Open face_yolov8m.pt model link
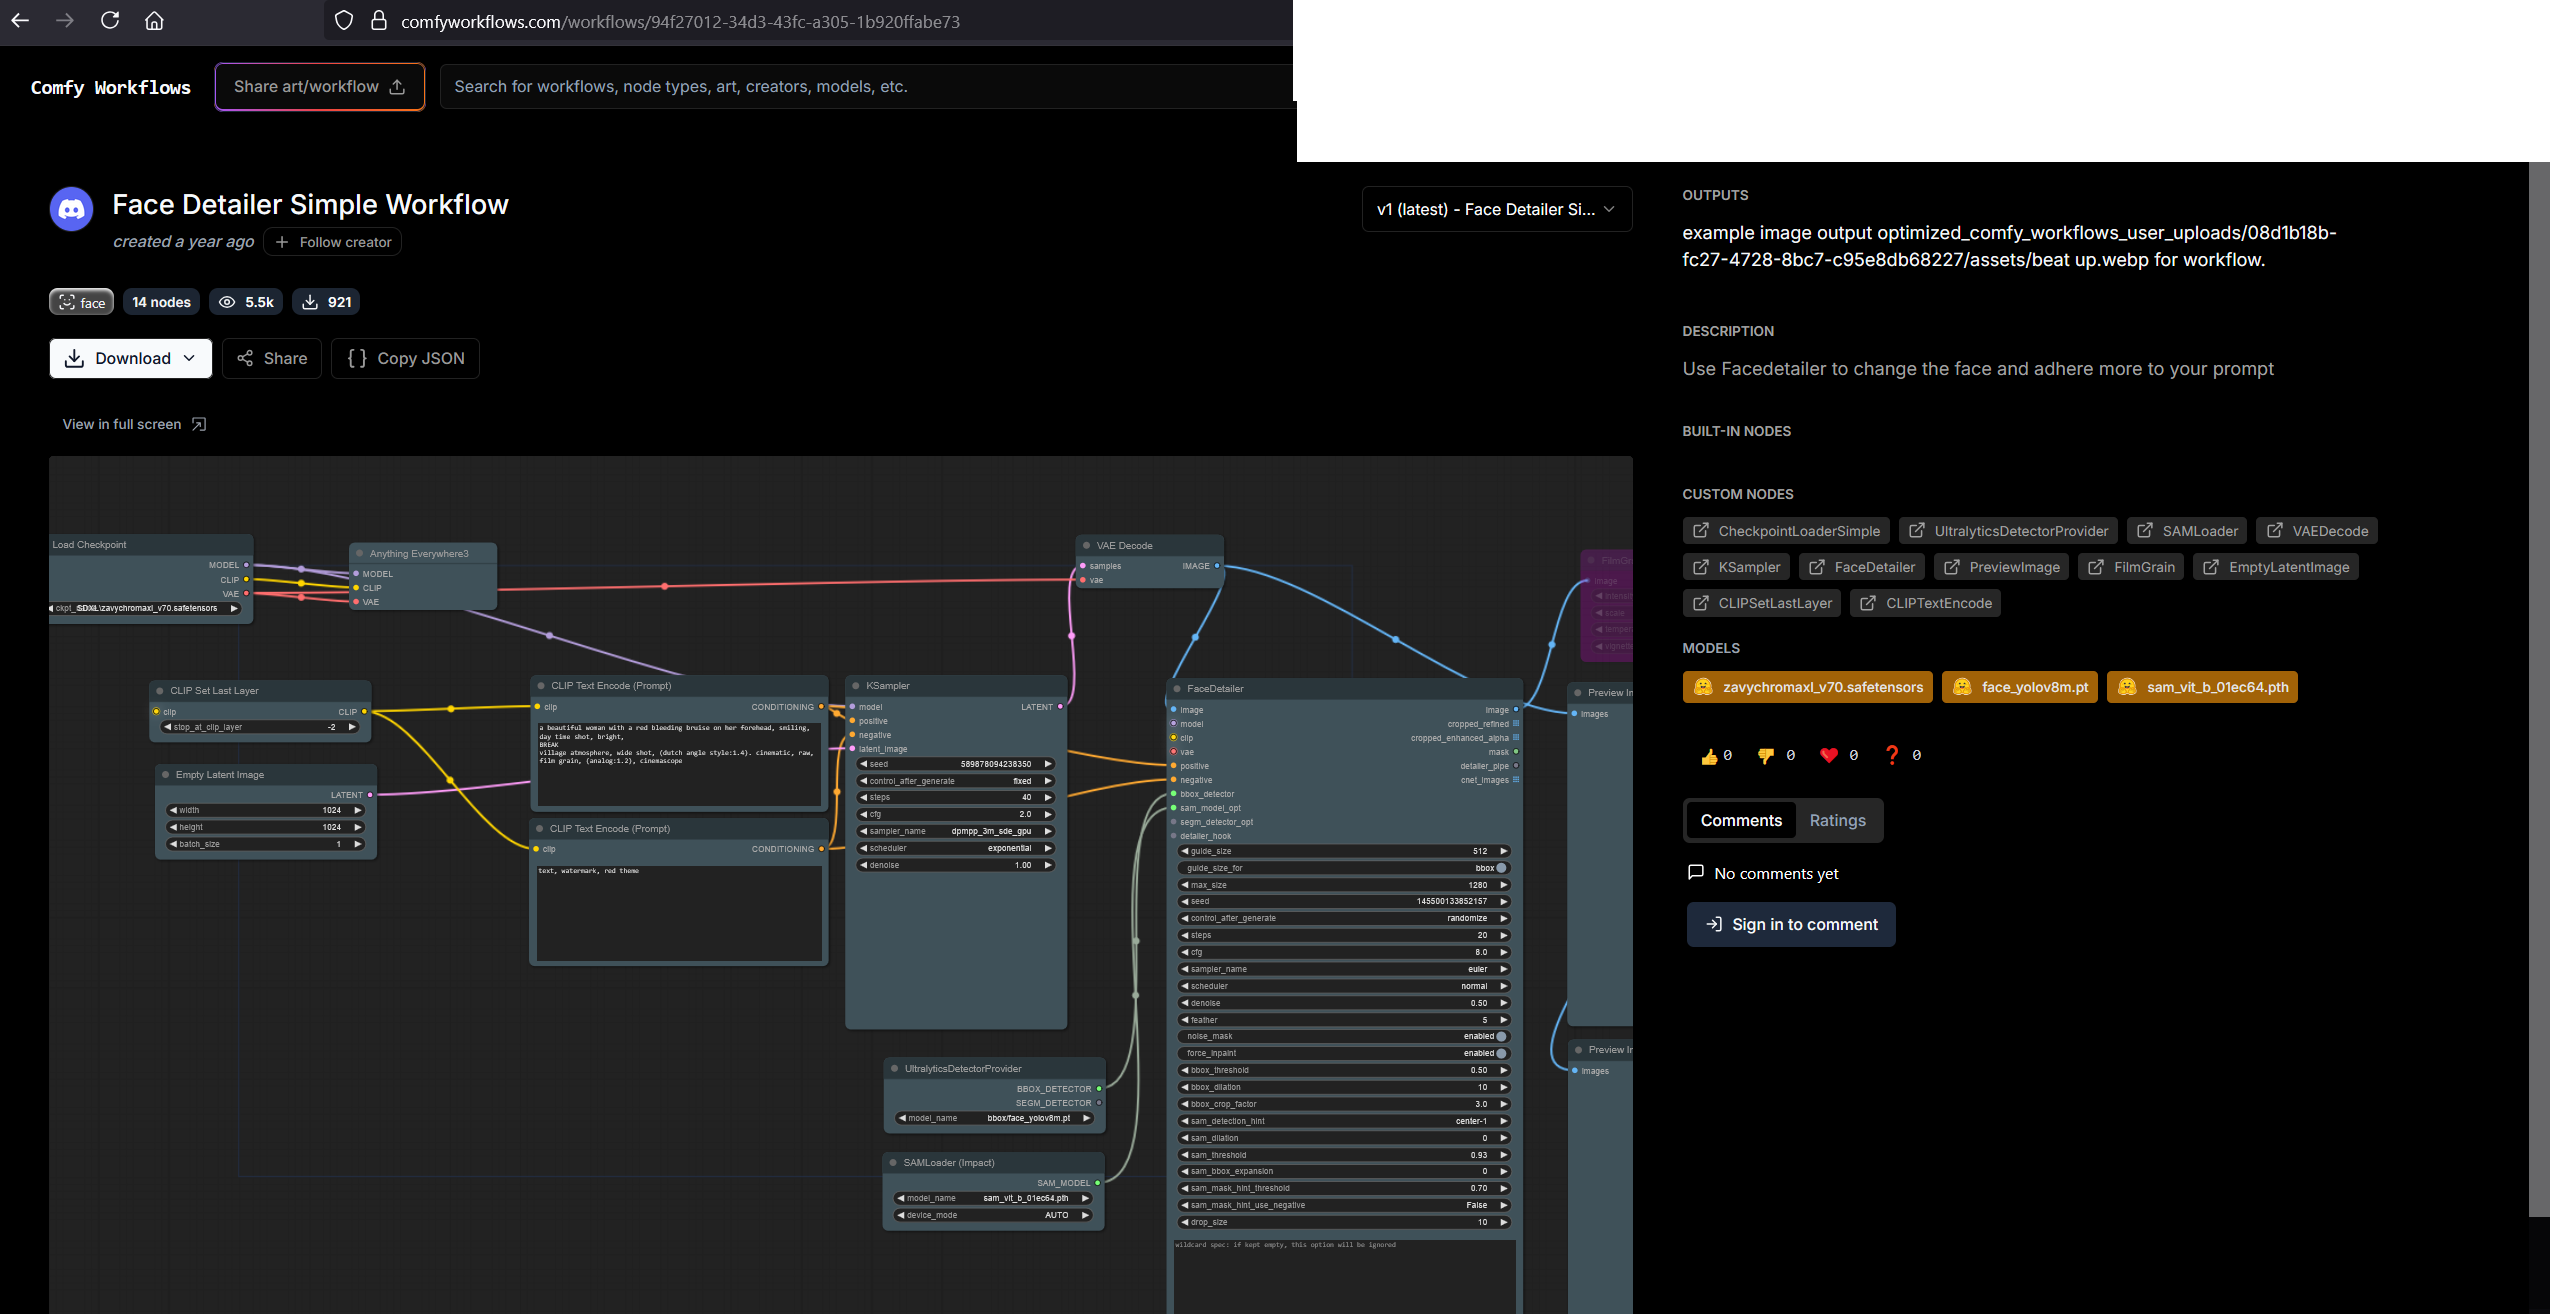 click(x=2019, y=687)
